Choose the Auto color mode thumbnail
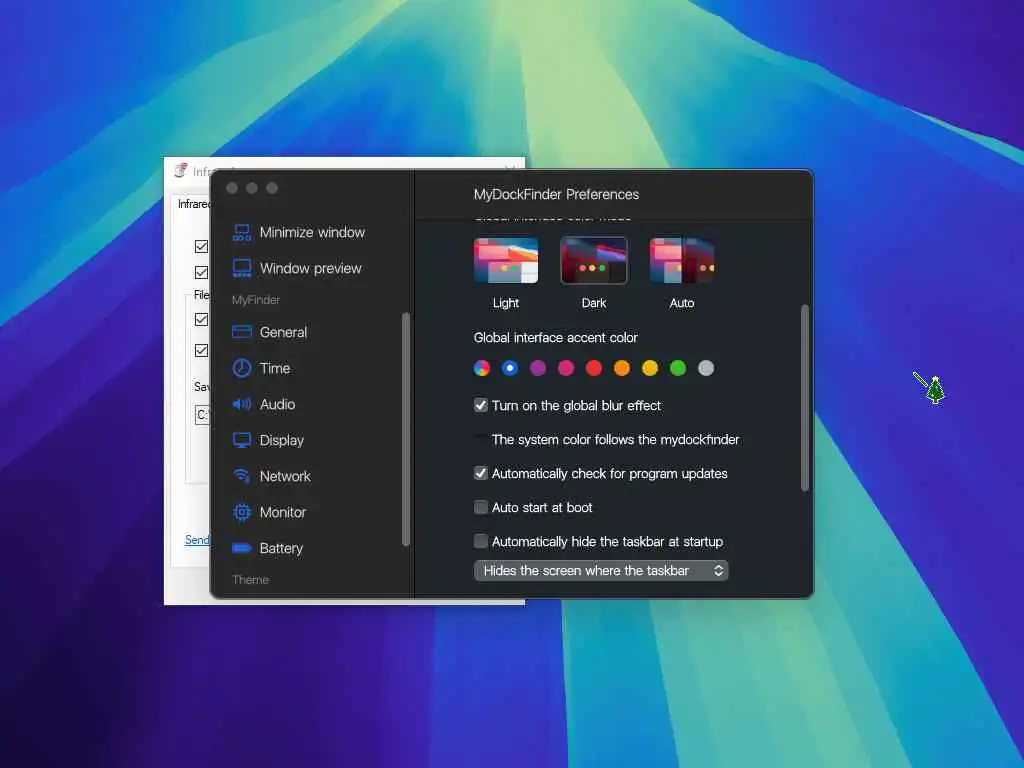1024x768 pixels. 682,261
